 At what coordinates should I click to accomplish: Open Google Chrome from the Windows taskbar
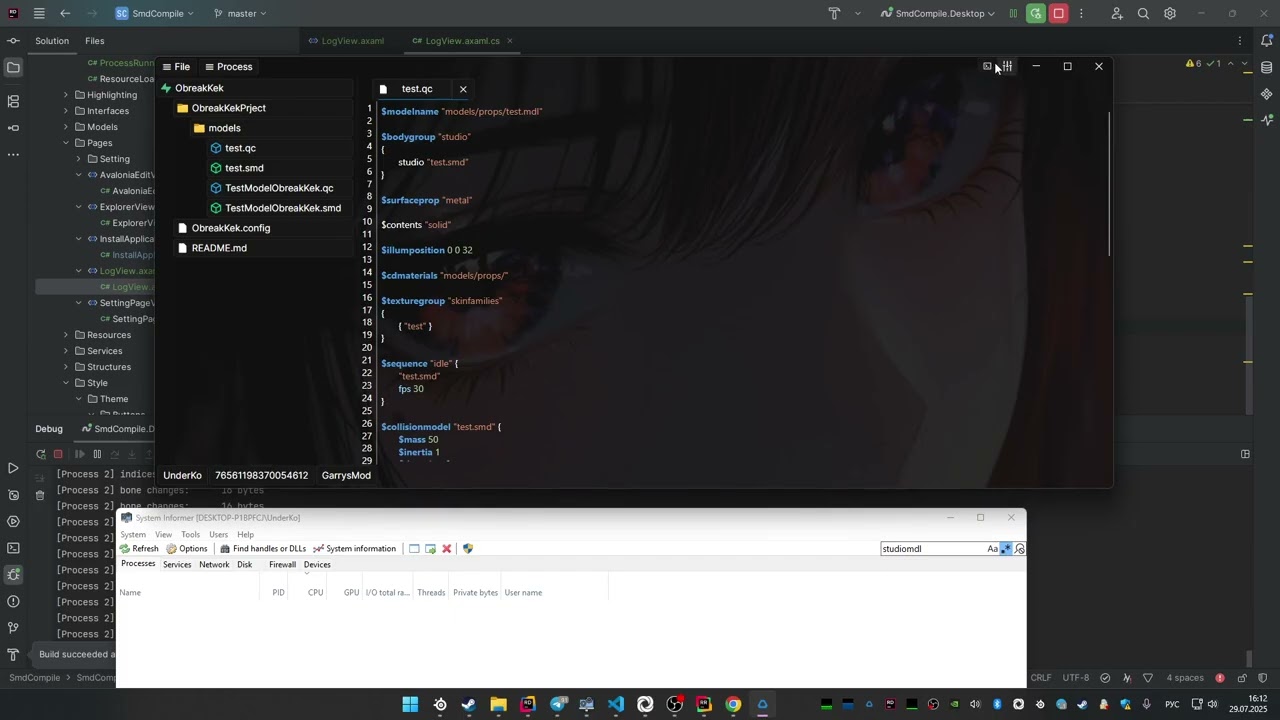[733, 704]
